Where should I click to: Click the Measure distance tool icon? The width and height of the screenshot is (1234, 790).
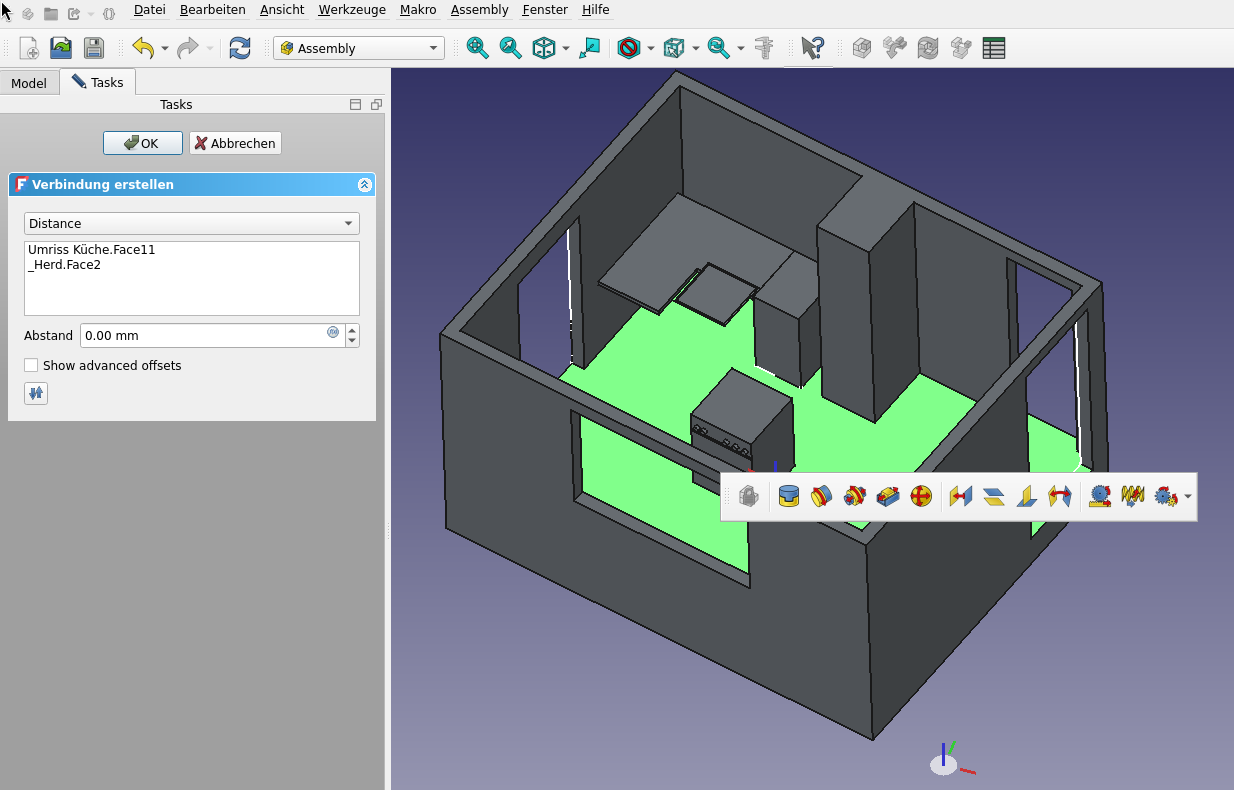point(764,48)
